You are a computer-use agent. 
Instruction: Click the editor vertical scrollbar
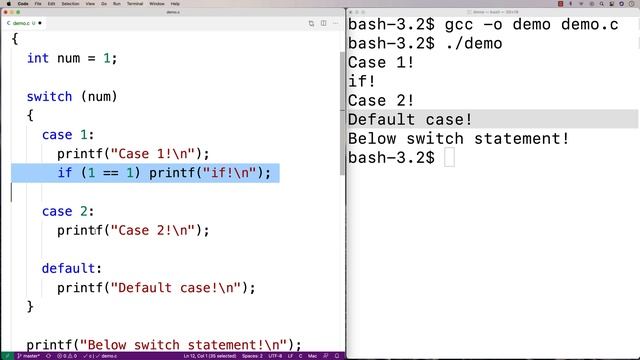[342, 113]
